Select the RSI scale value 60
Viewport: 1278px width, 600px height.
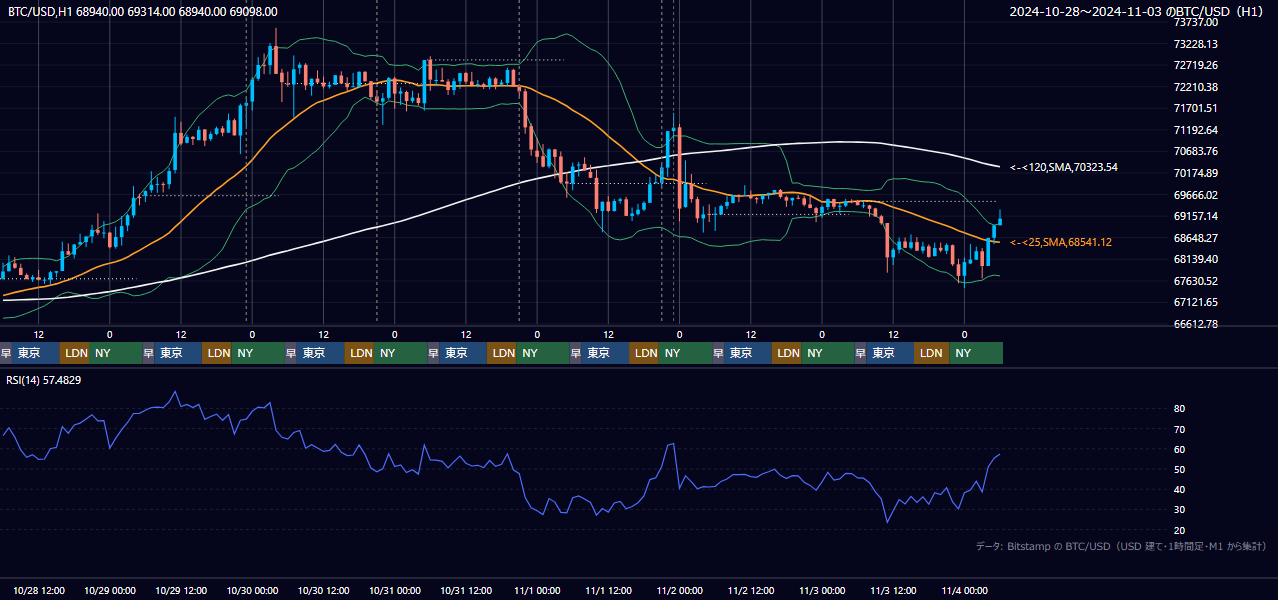click(1180, 449)
